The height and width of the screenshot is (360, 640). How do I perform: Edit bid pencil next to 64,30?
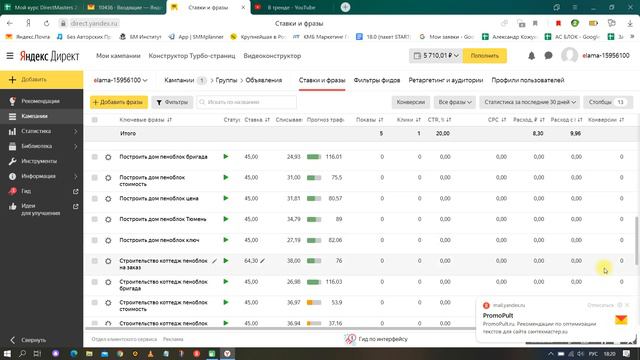point(262,261)
